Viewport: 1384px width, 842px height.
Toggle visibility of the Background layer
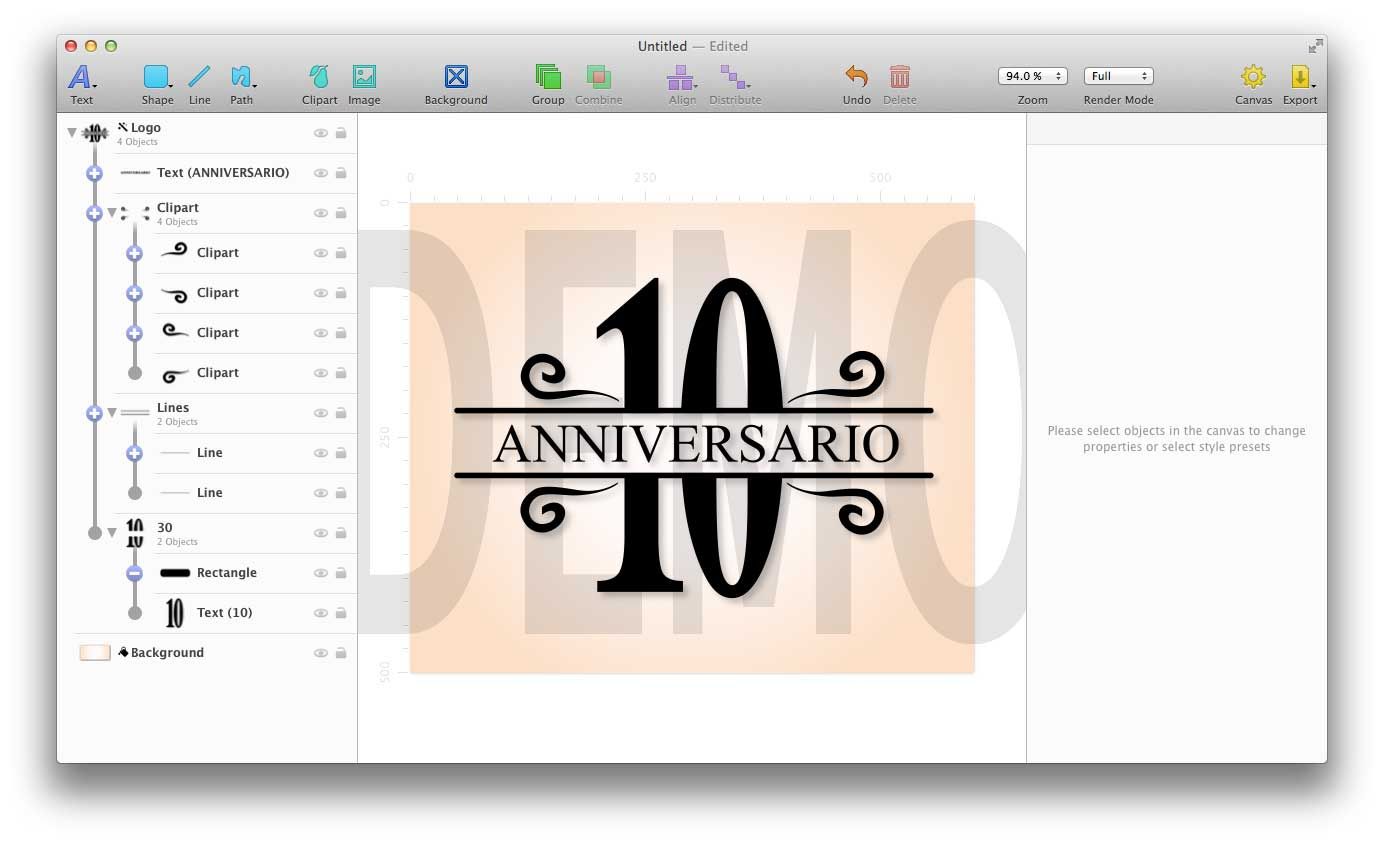[321, 653]
